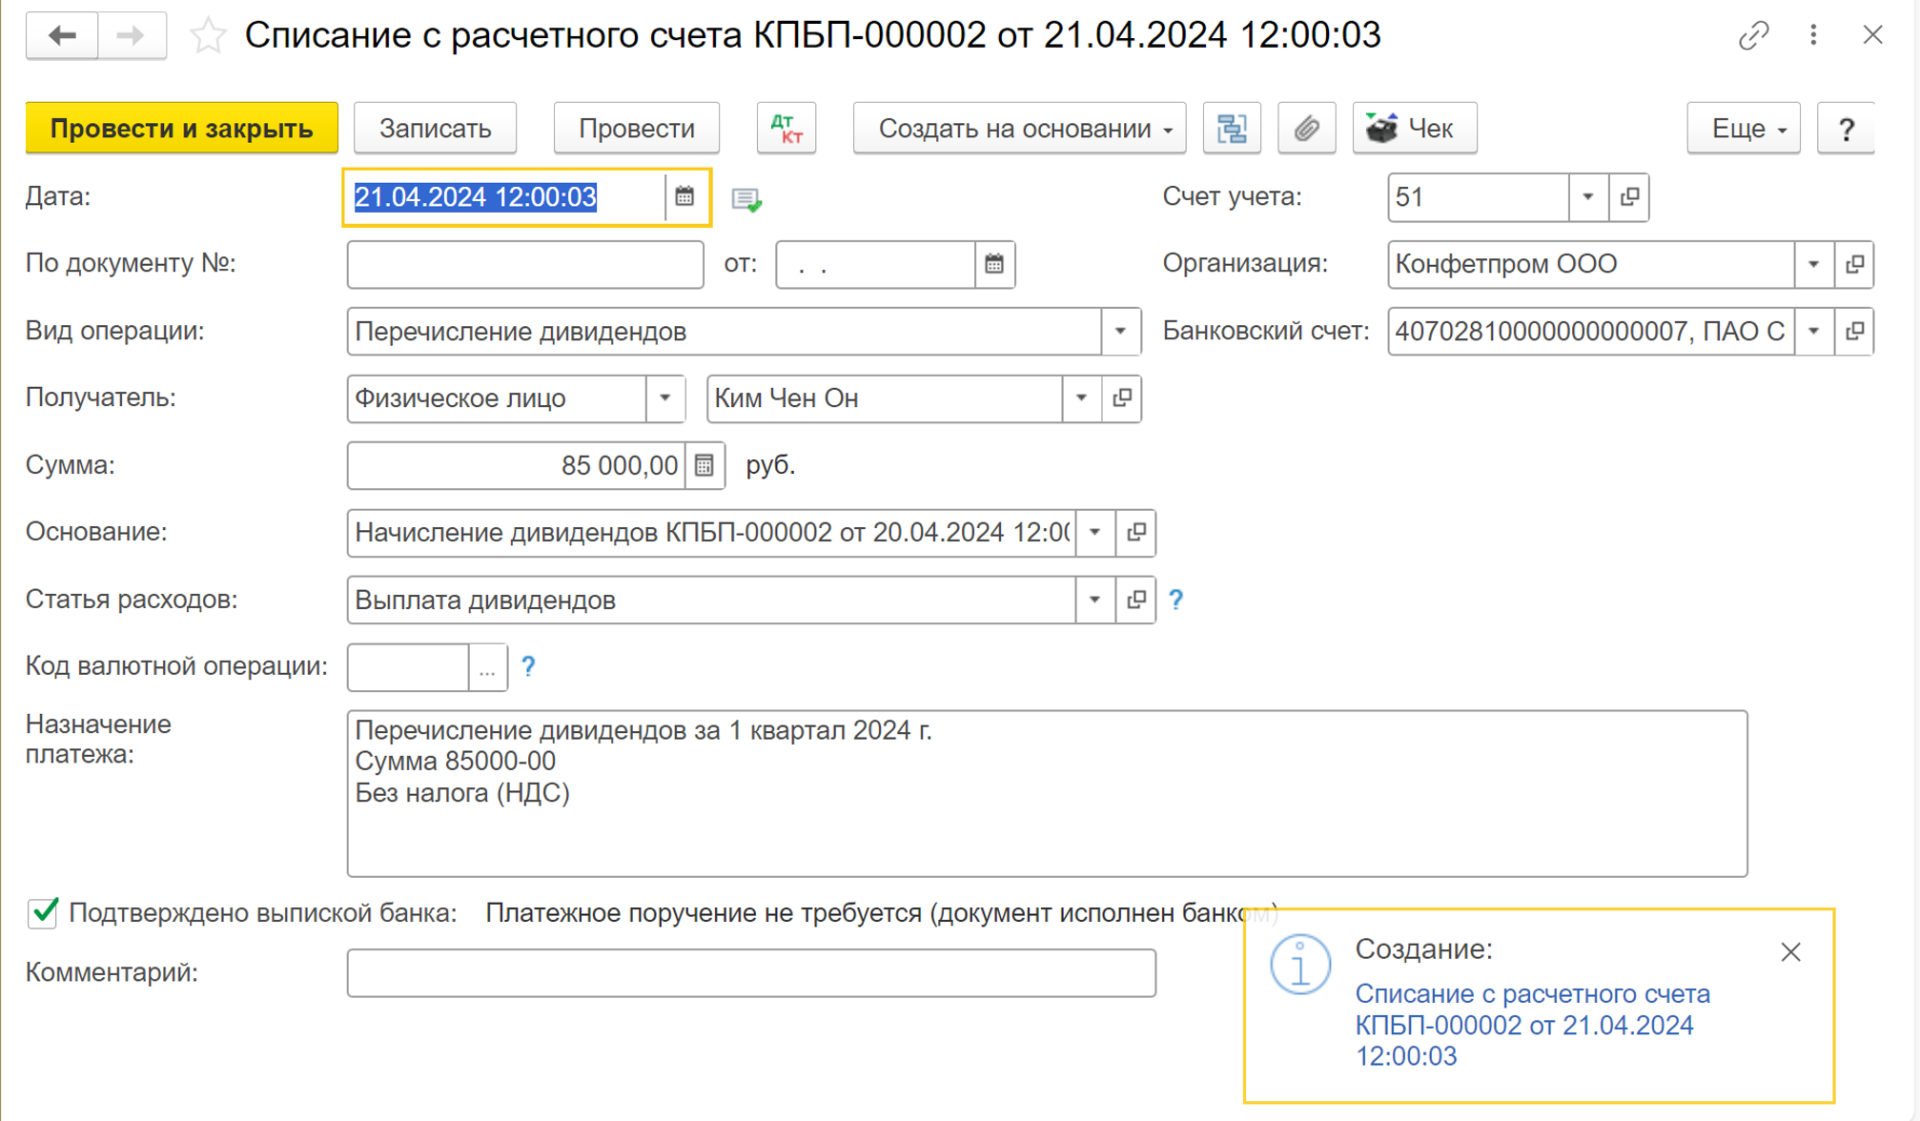Expand the Физическое лицо recipient type dropdown
This screenshot has height=1121, width=1920.
click(665, 398)
